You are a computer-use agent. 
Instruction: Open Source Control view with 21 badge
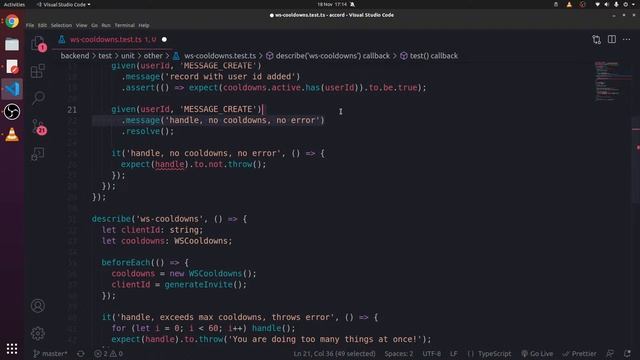click(39, 127)
